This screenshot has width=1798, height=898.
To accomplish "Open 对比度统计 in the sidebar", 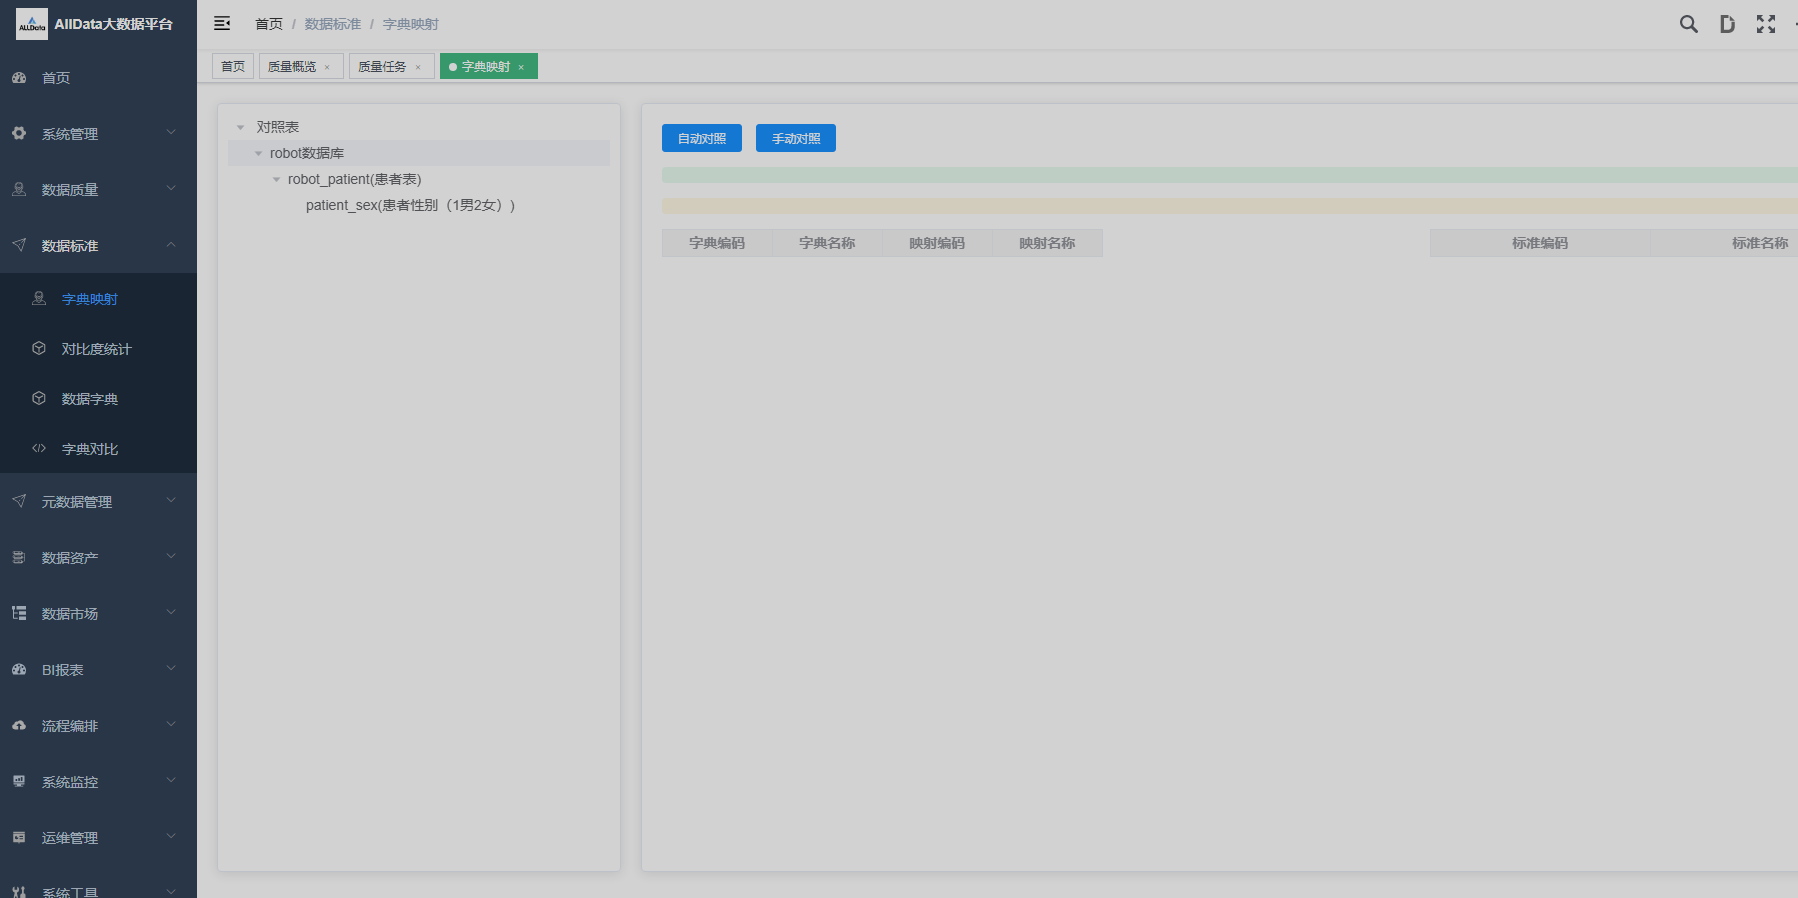I will coord(96,349).
